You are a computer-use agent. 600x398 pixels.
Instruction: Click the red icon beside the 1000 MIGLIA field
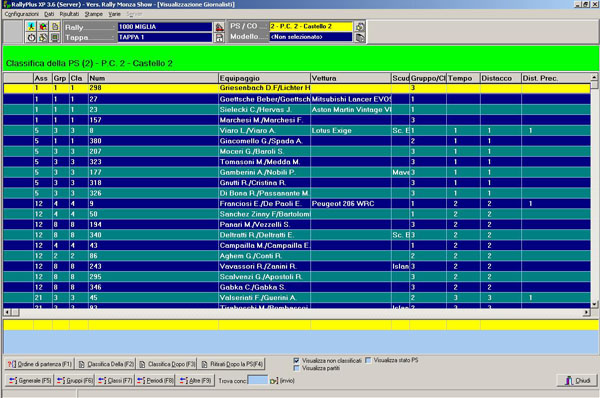219,27
